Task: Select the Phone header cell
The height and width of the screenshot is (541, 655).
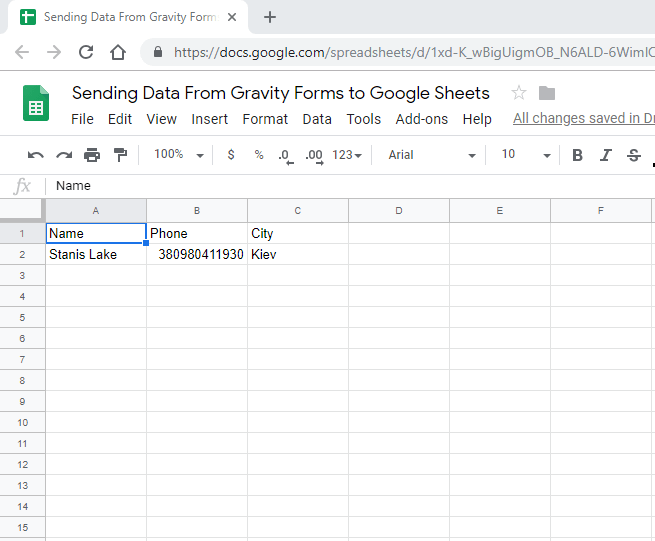Action: [197, 234]
